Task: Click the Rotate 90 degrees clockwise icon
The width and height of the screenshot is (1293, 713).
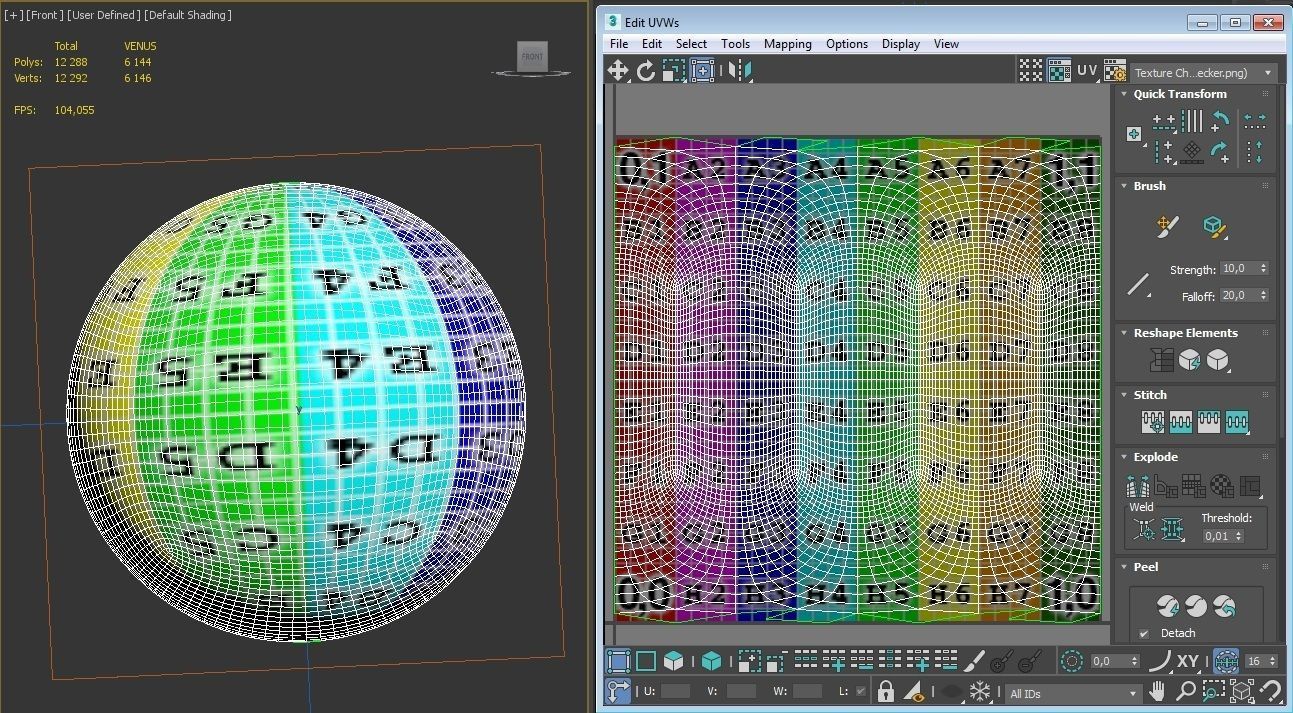Action: tap(1220, 152)
